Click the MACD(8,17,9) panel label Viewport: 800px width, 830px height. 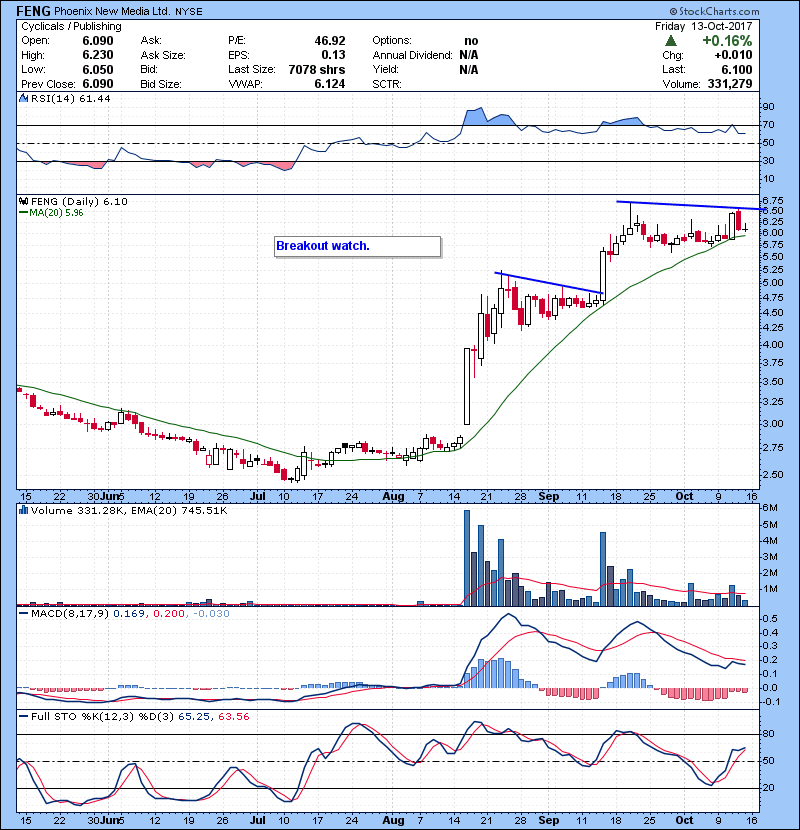click(x=70, y=614)
